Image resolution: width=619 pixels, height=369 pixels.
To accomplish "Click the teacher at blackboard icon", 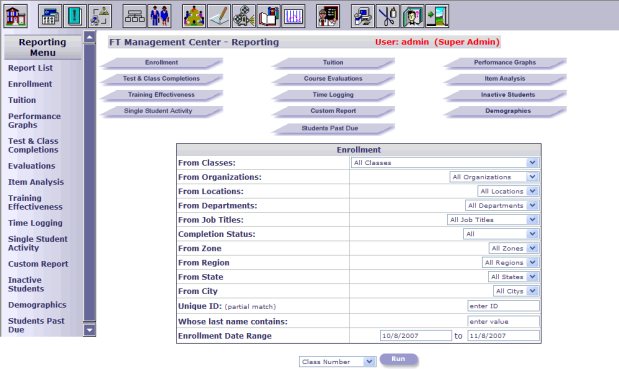I will tap(328, 16).
